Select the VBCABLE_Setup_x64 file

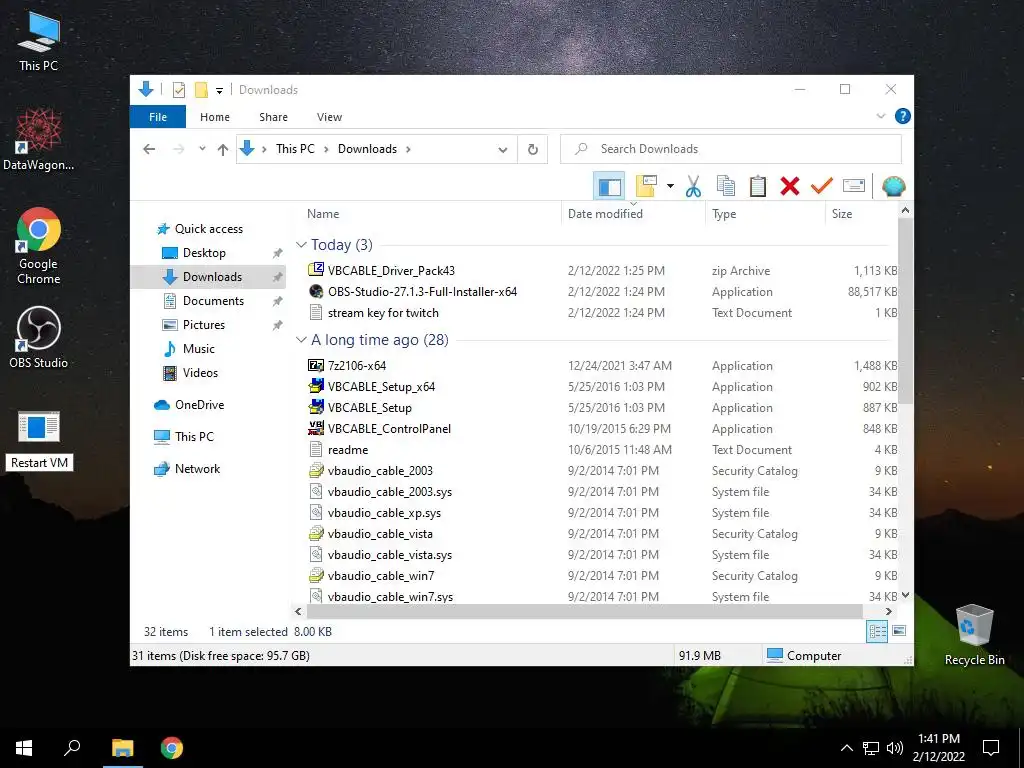coord(381,387)
